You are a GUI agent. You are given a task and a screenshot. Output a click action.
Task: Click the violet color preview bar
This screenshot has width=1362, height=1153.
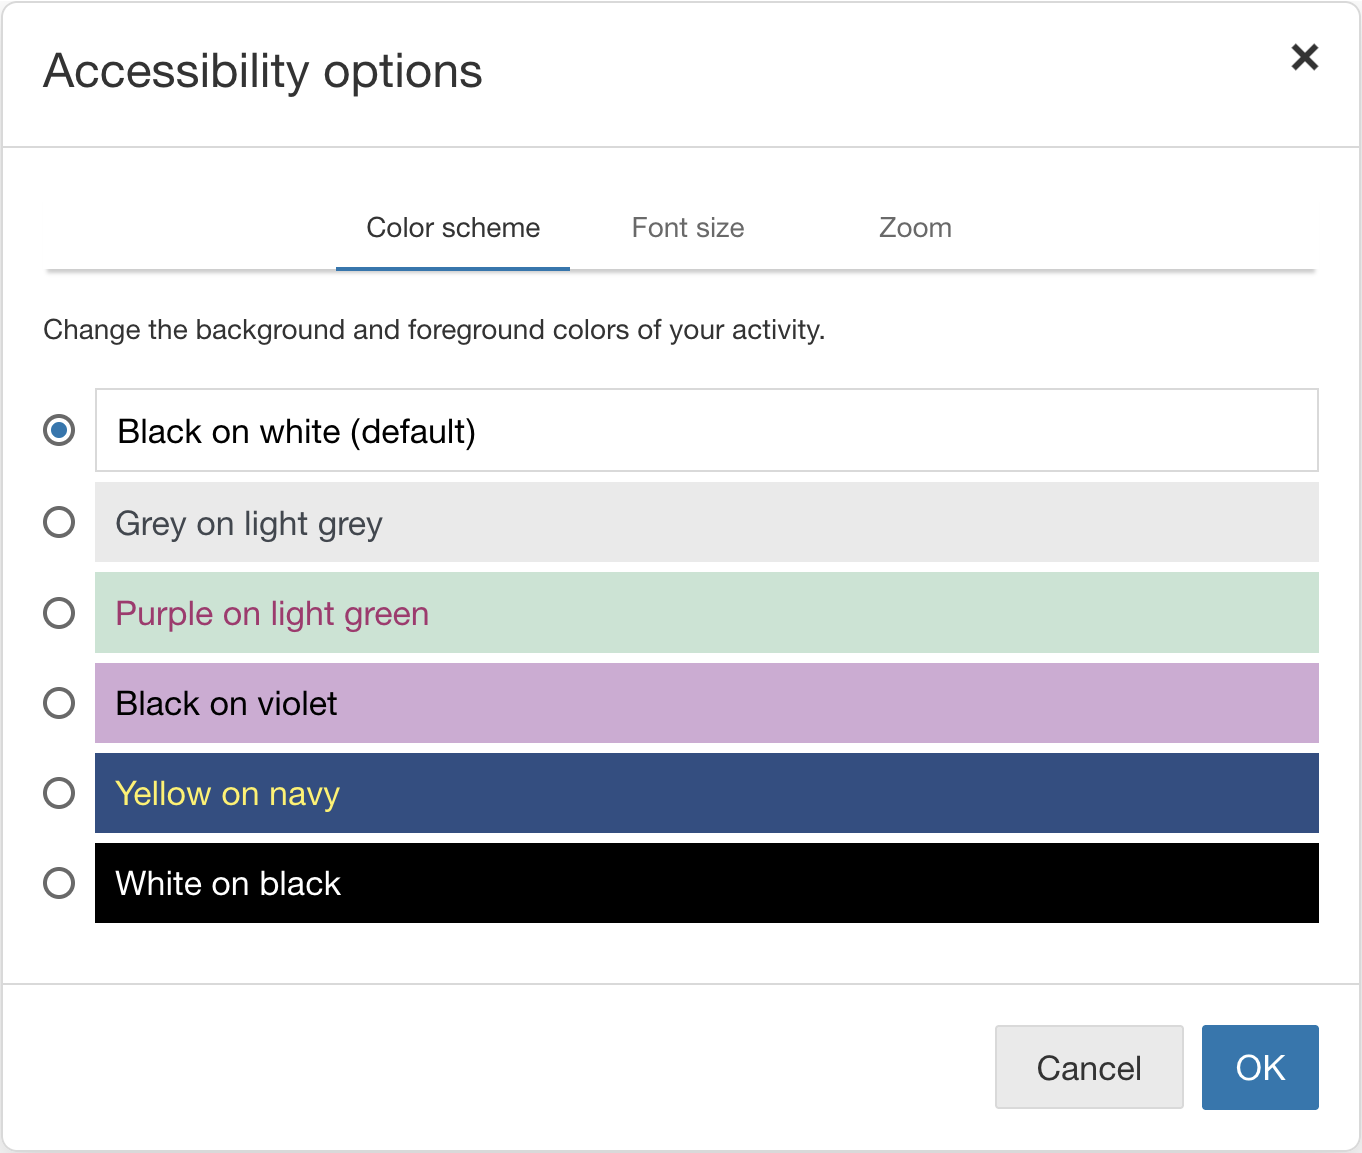tap(707, 703)
